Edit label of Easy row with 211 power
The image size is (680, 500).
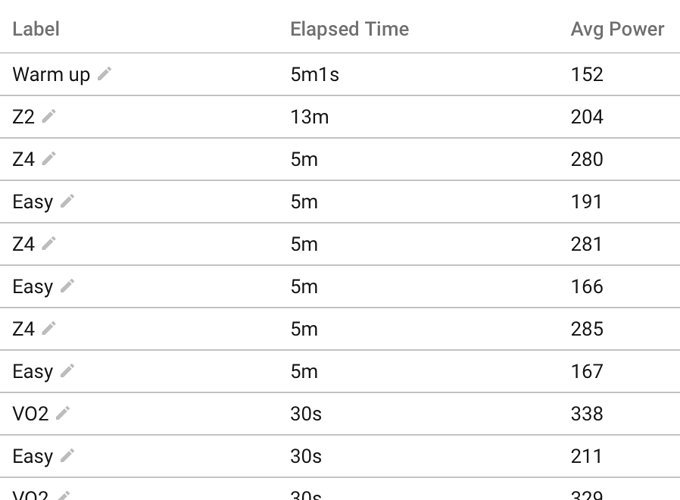[x=67, y=456]
